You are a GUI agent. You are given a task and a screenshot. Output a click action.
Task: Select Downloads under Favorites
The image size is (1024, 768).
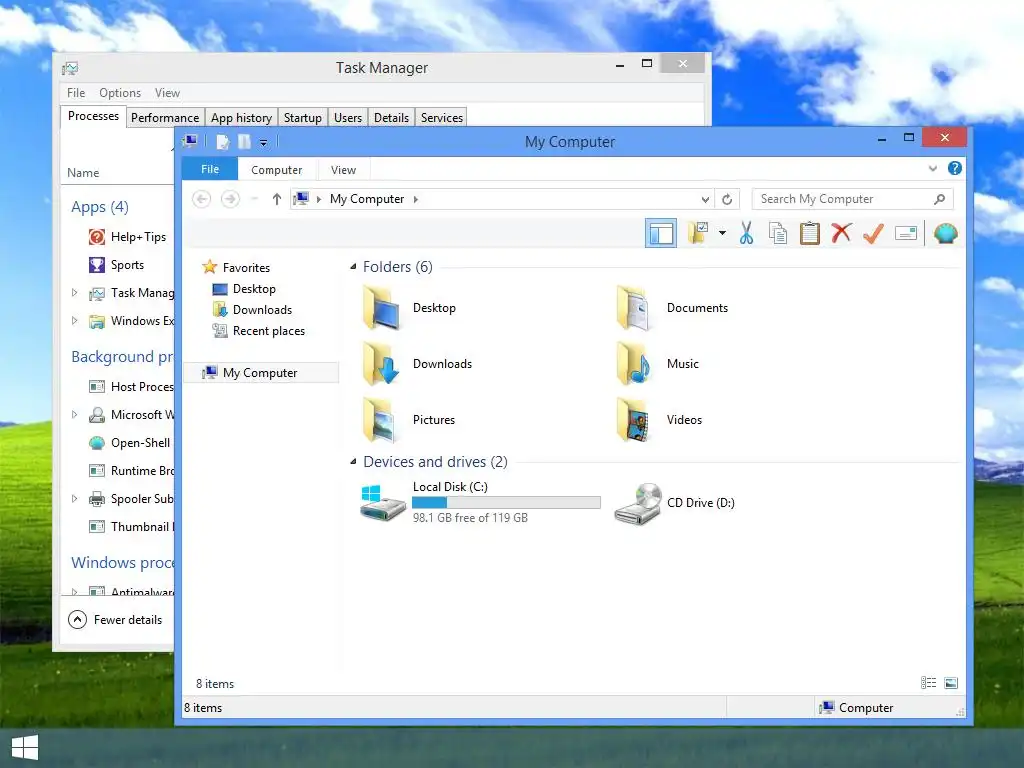pos(262,310)
